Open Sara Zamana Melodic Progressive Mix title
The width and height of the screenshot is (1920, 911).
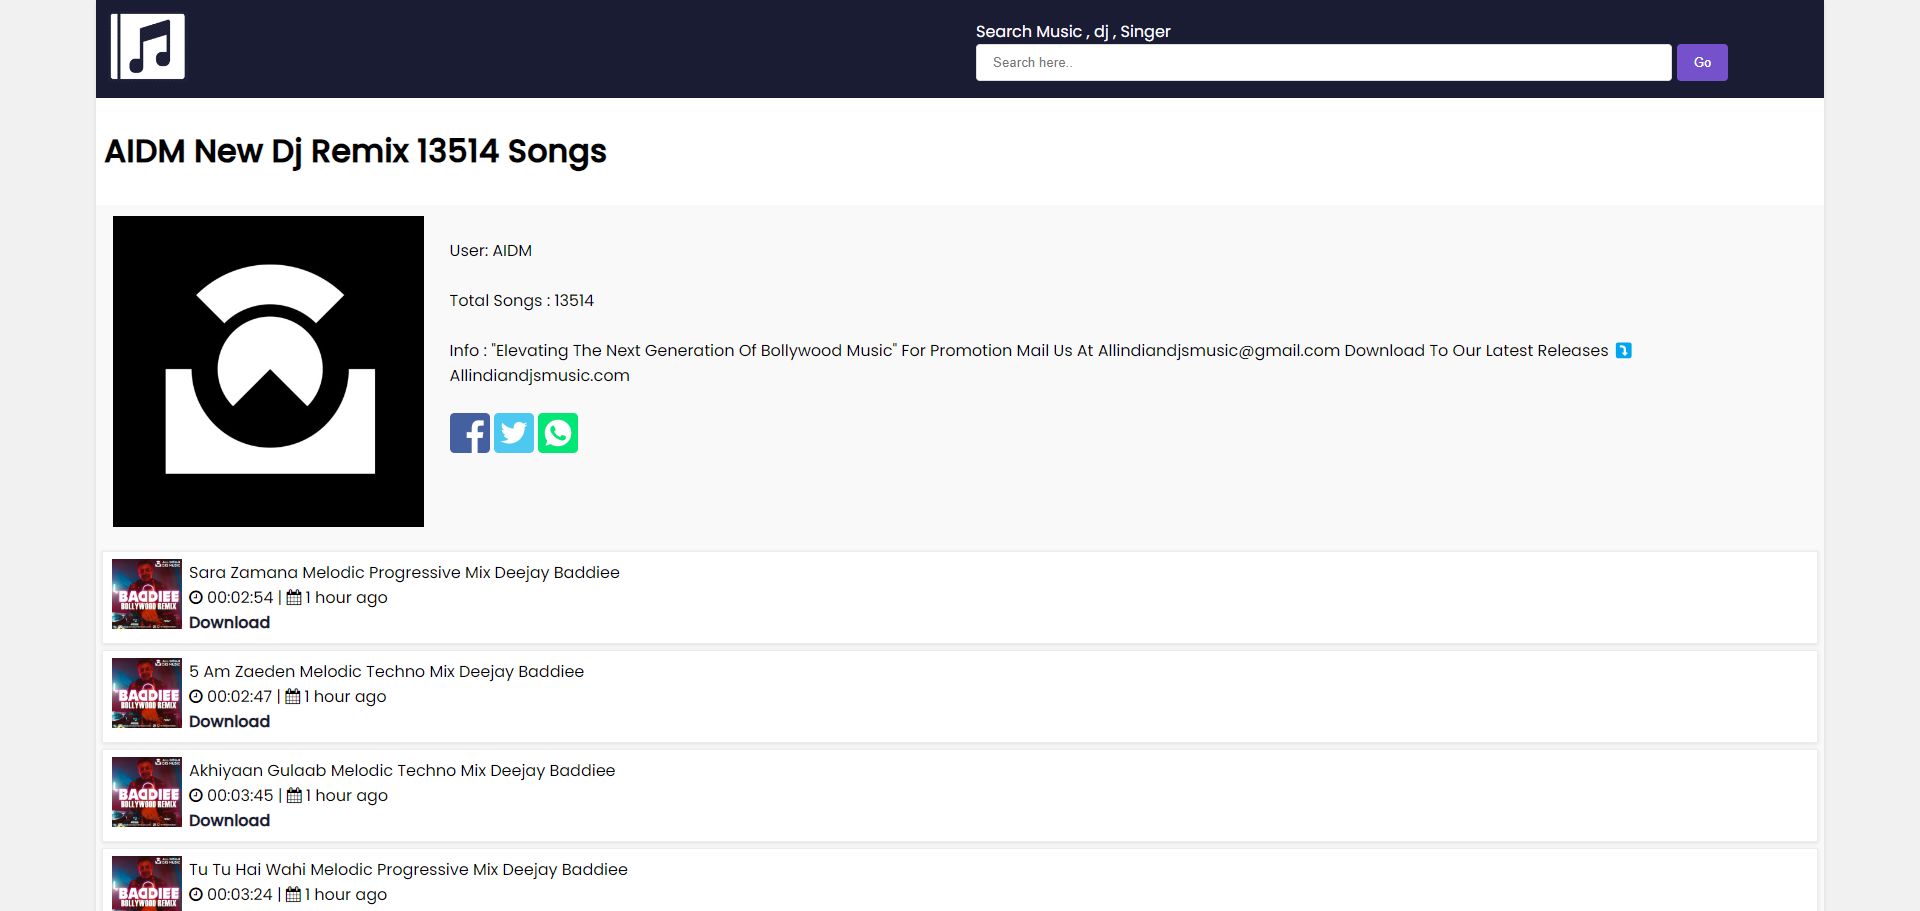click(x=404, y=572)
